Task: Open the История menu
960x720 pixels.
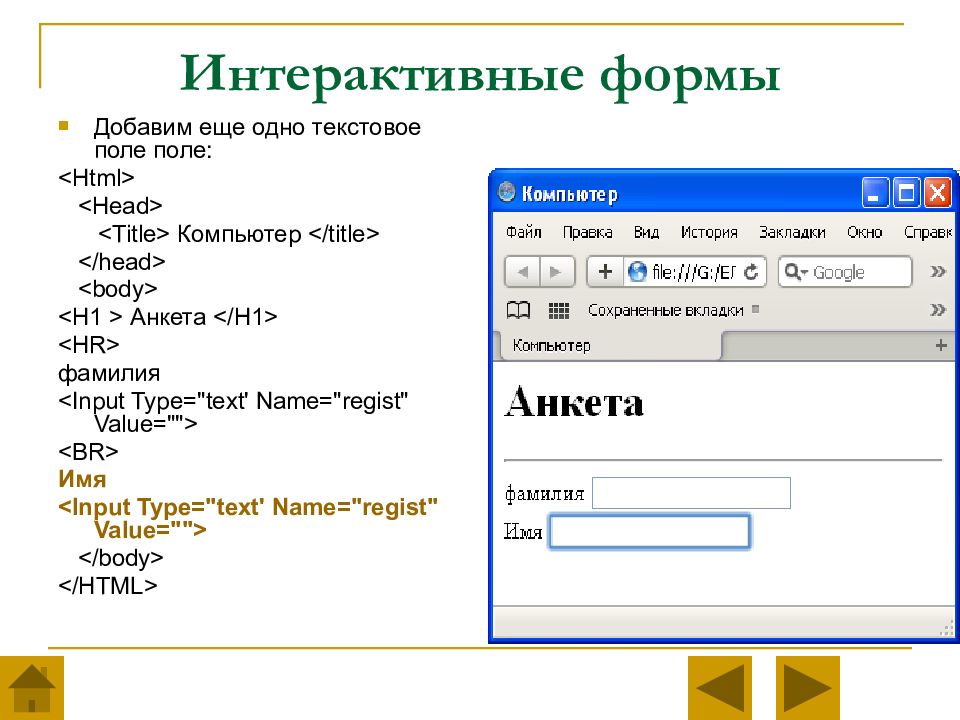Action: 709,233
